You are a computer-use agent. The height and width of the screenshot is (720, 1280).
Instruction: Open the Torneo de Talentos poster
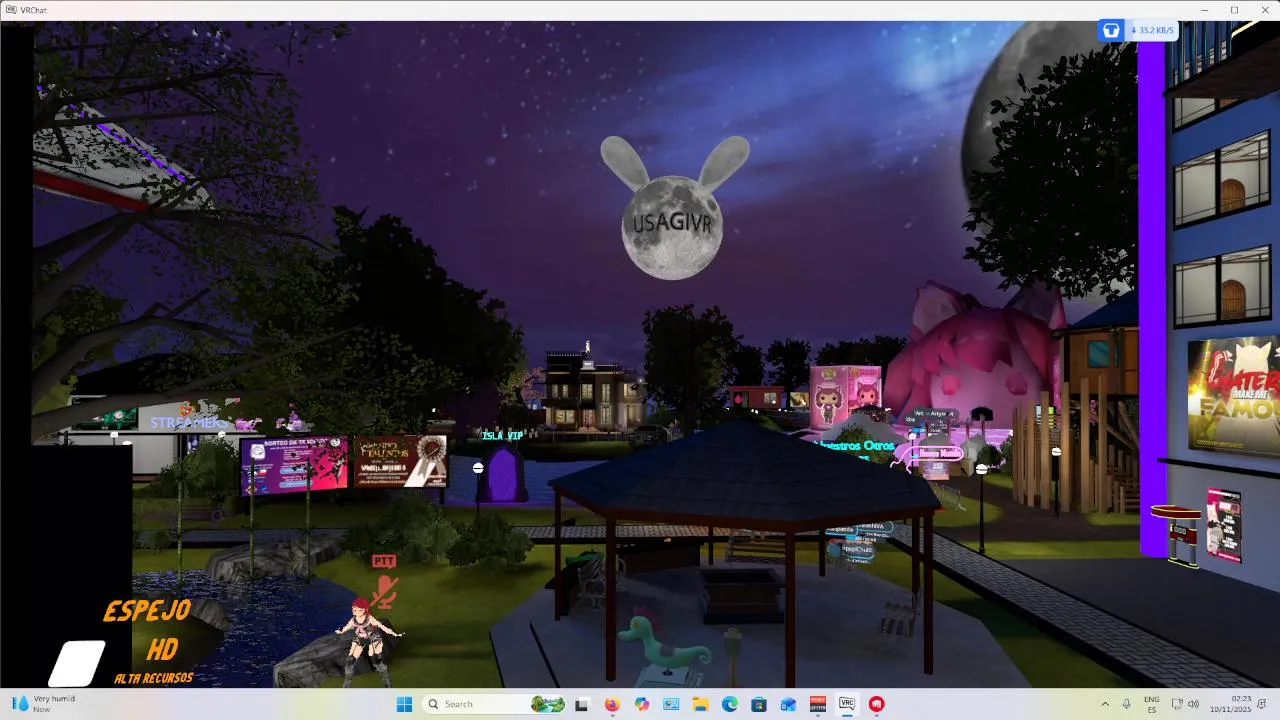click(x=400, y=461)
